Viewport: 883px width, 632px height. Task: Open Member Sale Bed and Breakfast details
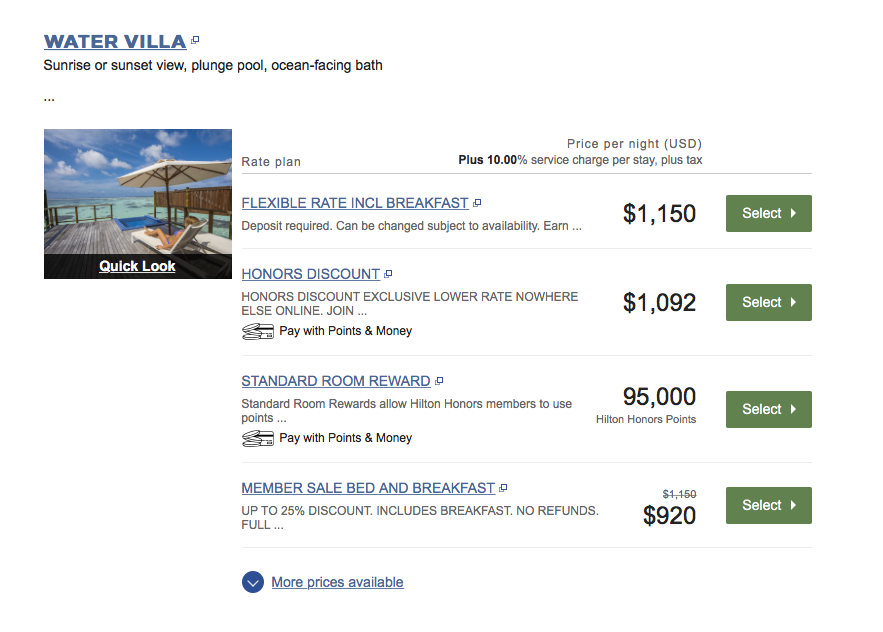coord(368,488)
